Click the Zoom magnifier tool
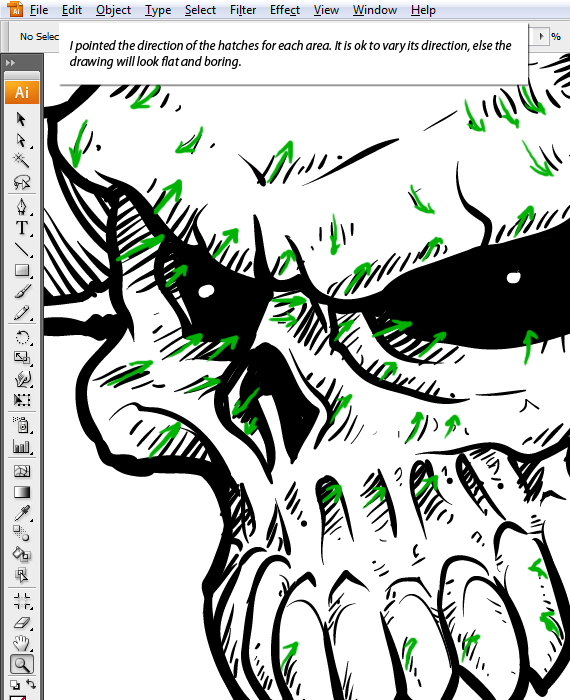The width and height of the screenshot is (570, 700). [x=21, y=664]
